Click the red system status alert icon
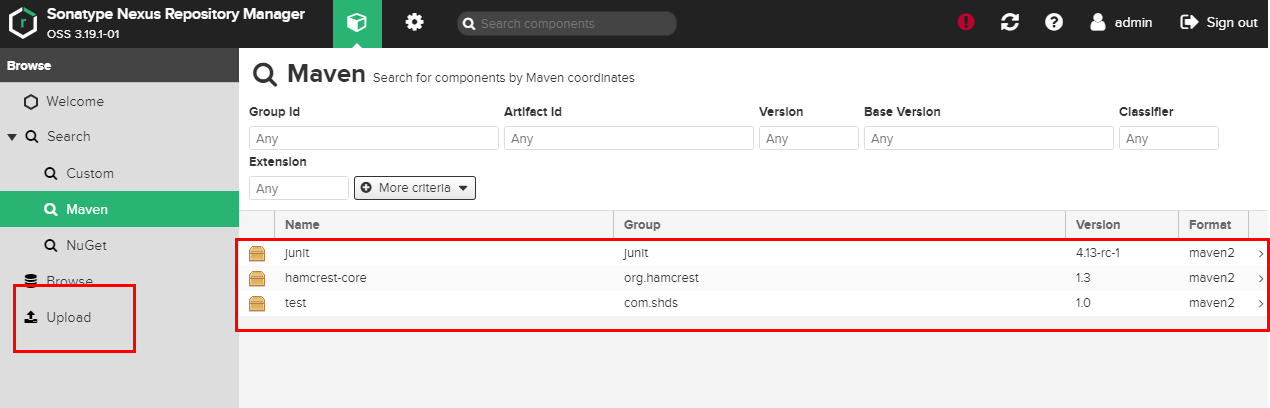The width and height of the screenshot is (1270, 408). tap(966, 22)
